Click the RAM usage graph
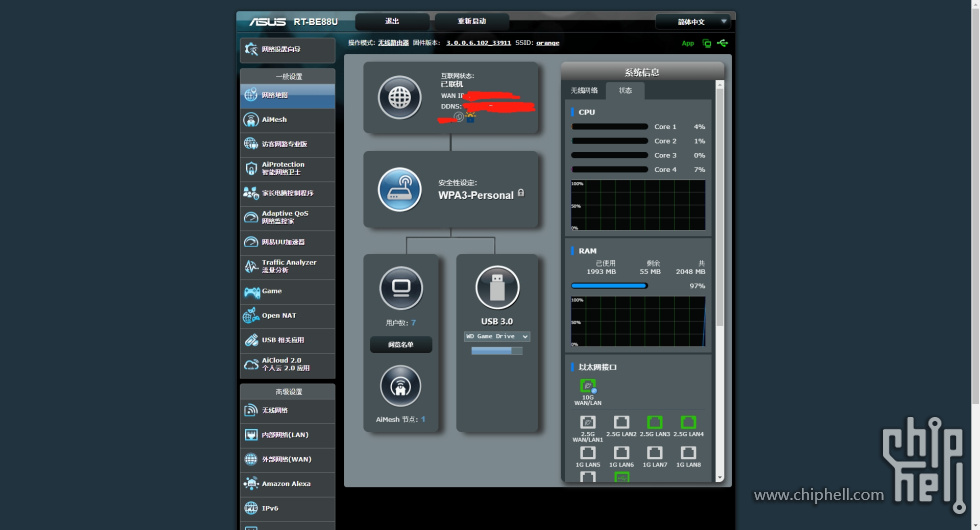The width and height of the screenshot is (980, 530). point(638,321)
